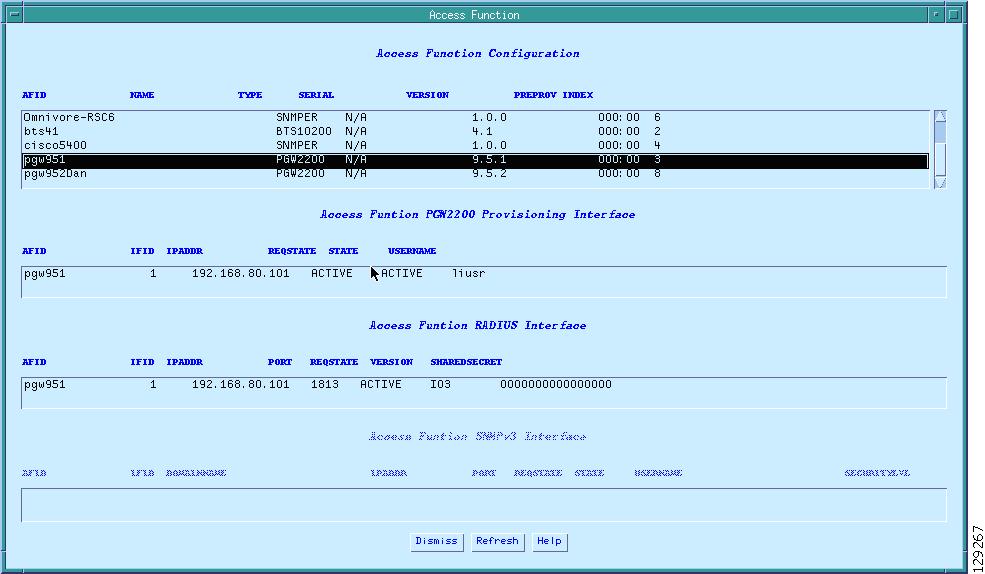Screen dimensions: 985x574
Task: Select the pgw952Dan row
Action: tap(476, 174)
